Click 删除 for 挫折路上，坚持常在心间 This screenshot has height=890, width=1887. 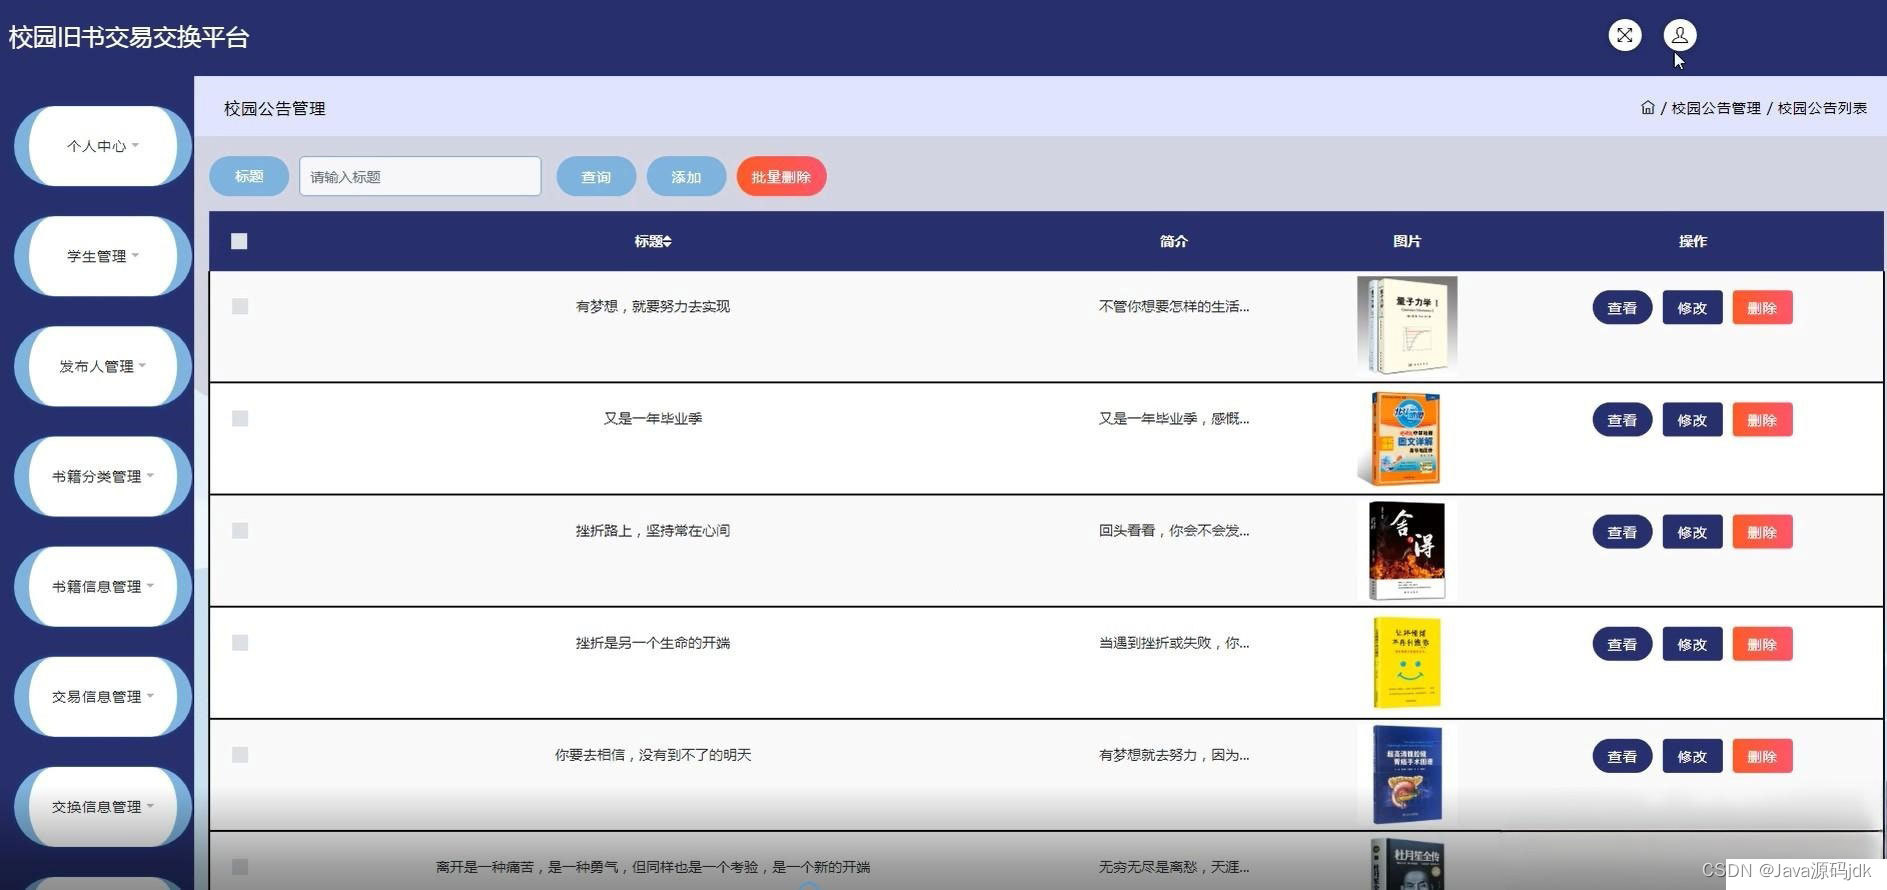(1762, 532)
